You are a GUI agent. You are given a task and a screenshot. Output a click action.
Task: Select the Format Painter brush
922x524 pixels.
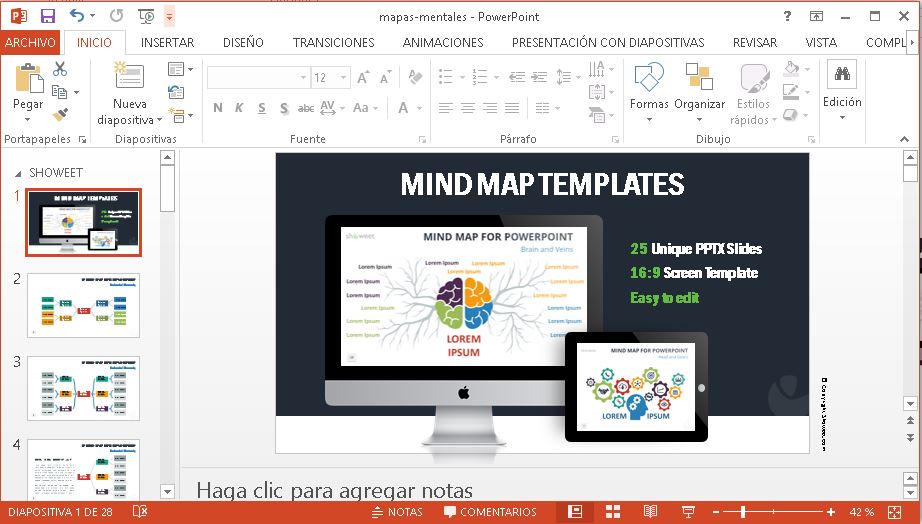click(59, 114)
